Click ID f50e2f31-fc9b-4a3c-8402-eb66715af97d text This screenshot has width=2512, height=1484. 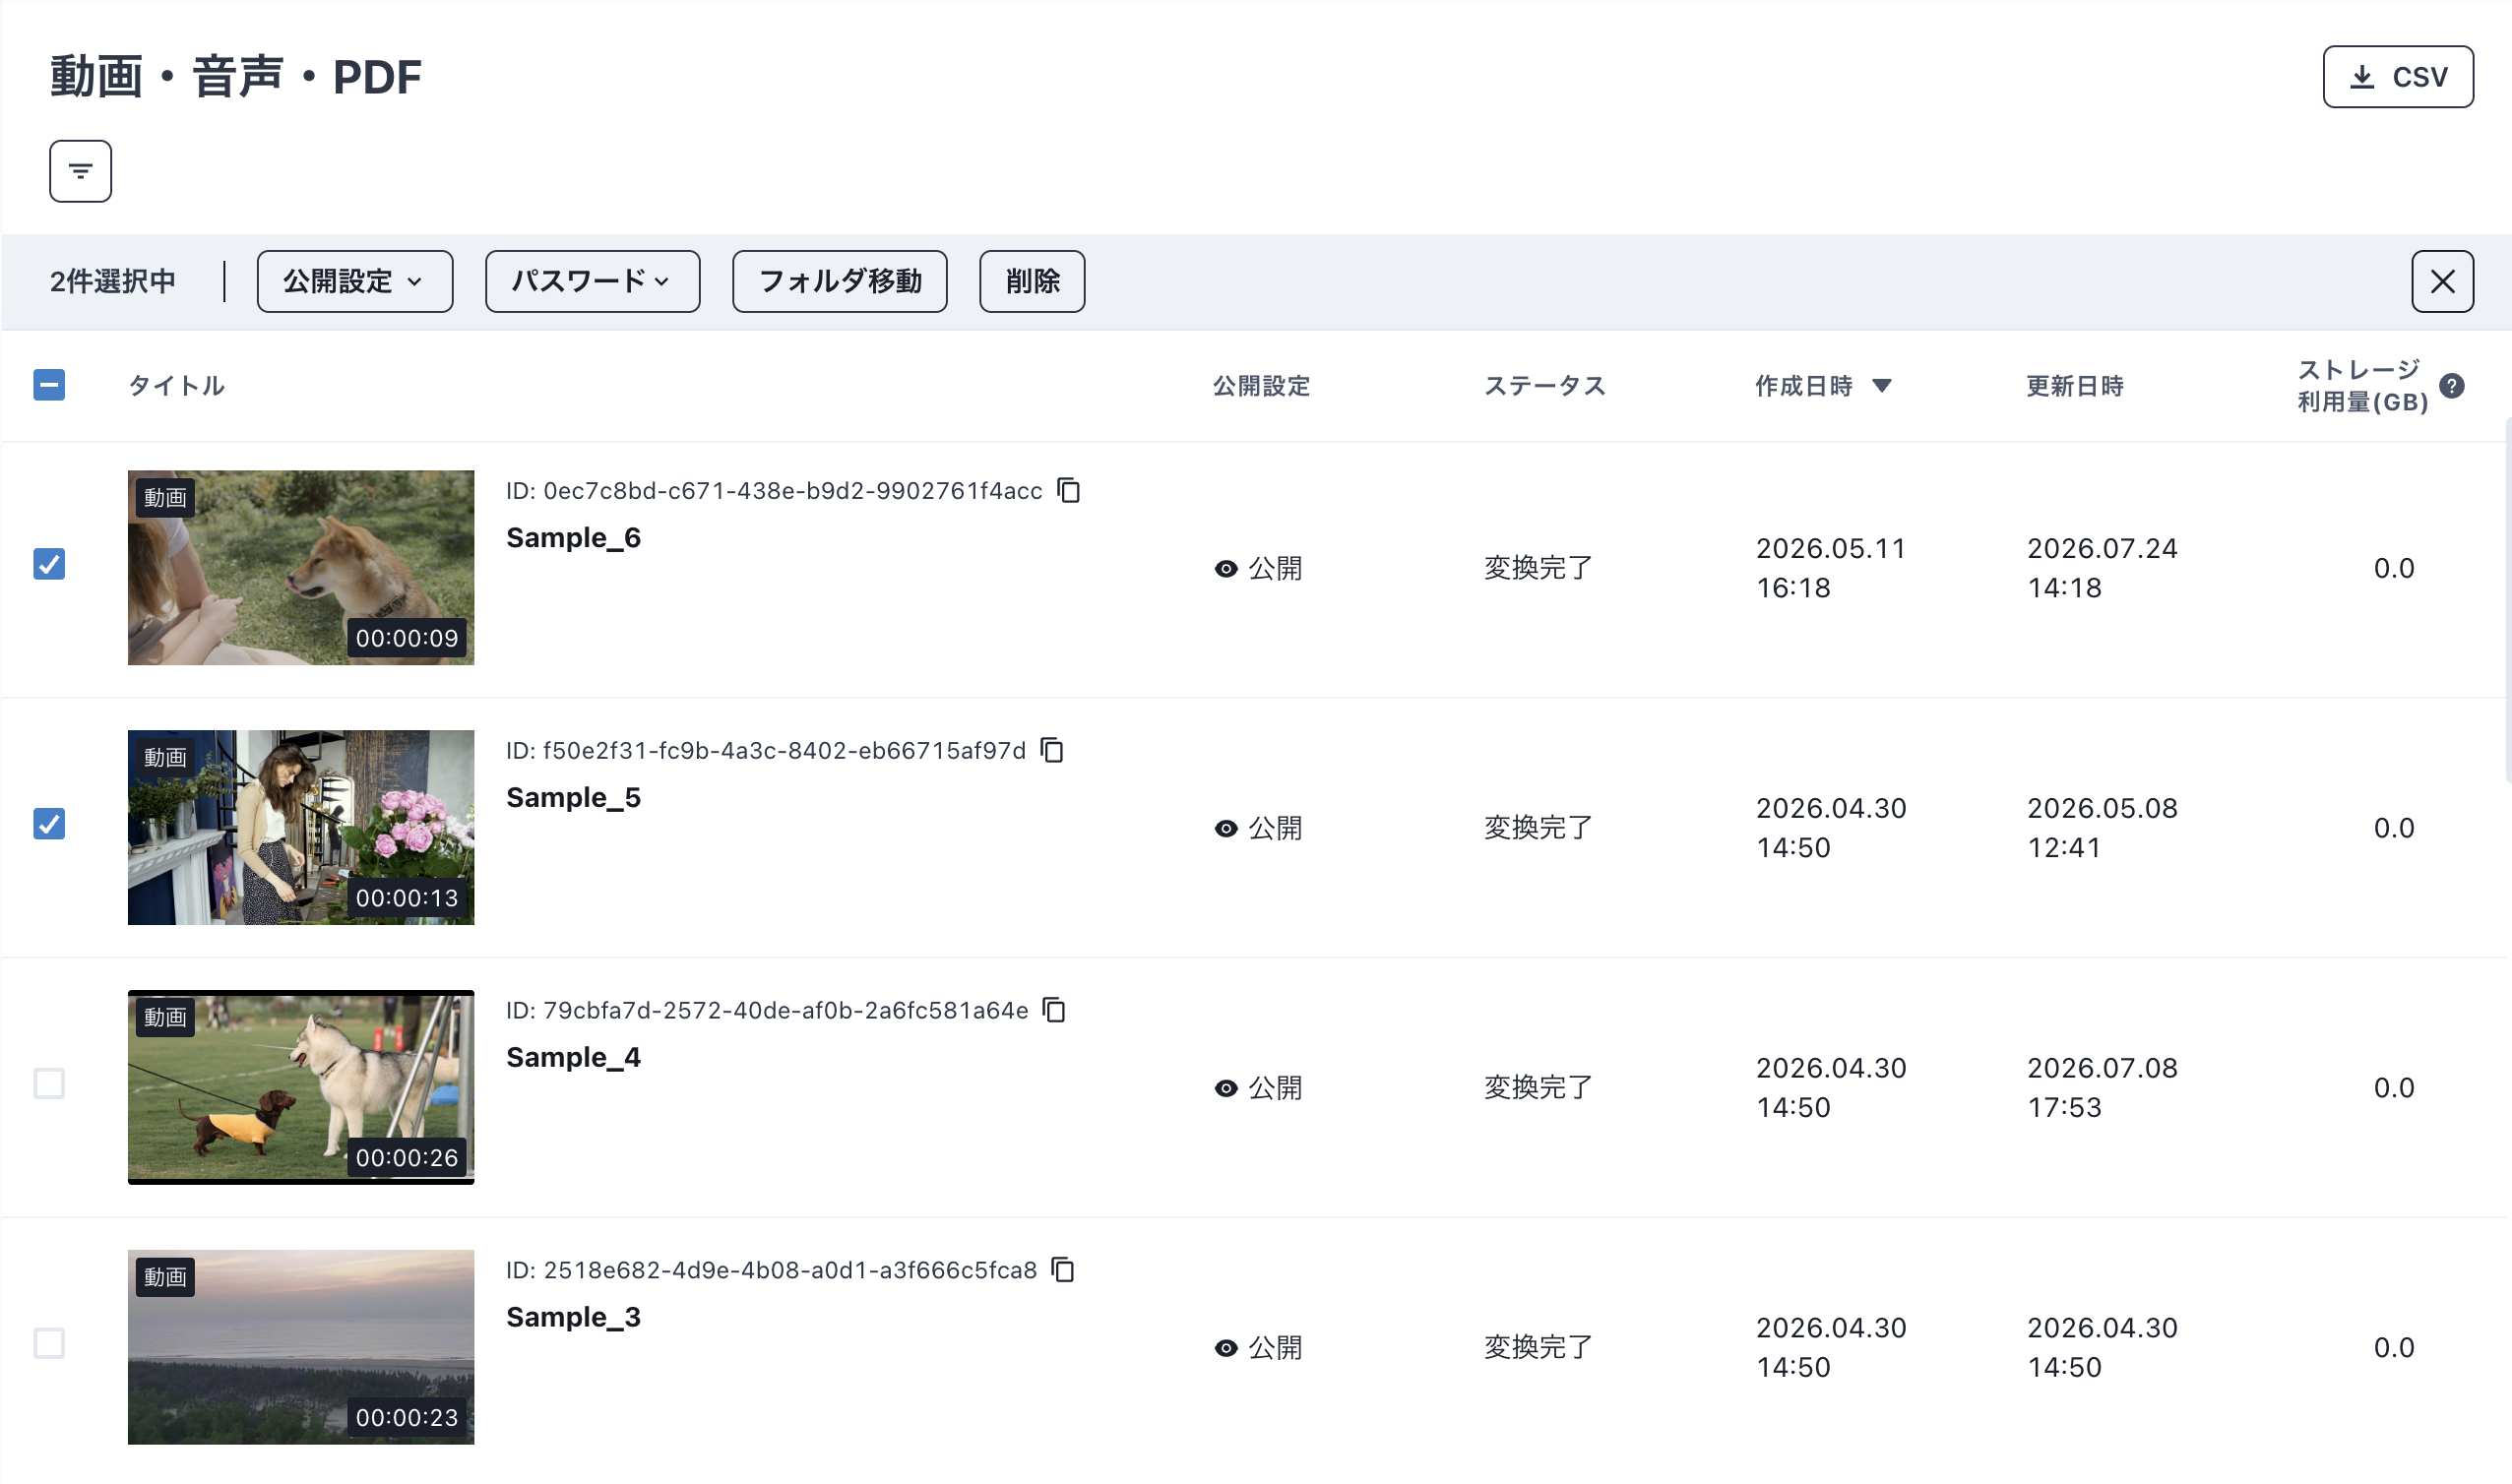[766, 751]
